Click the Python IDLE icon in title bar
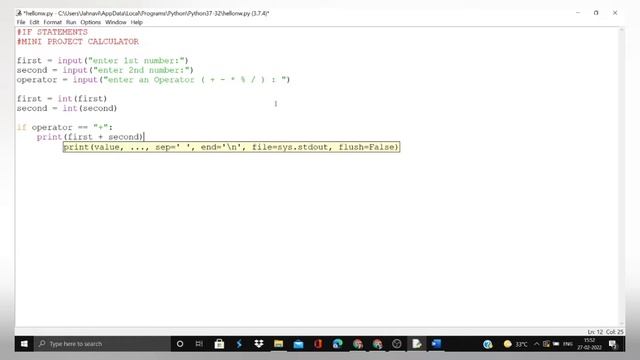Image resolution: width=640 pixels, height=360 pixels. coord(19,13)
